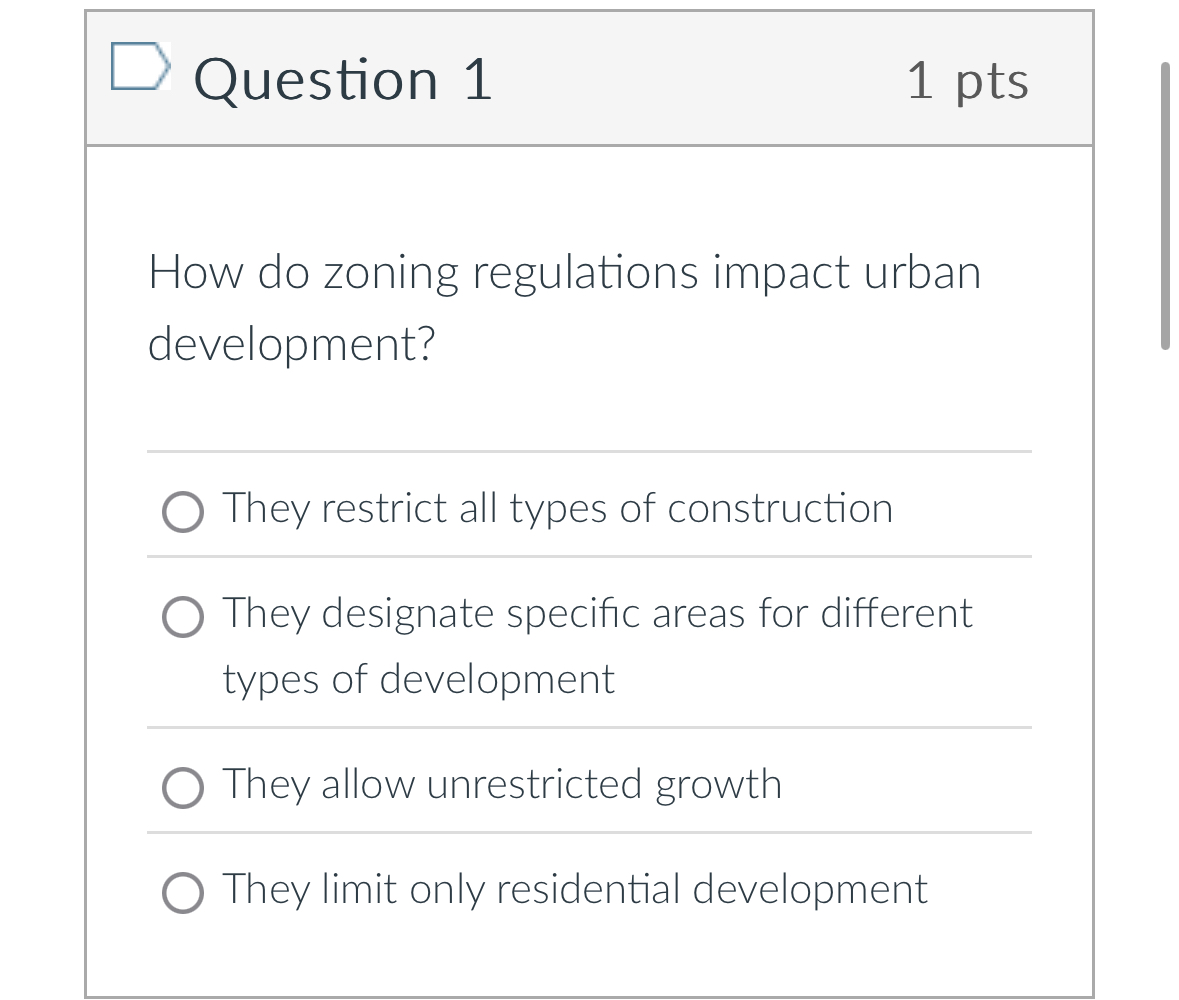
Task: Click the Question 1 header
Action: pos(344,80)
